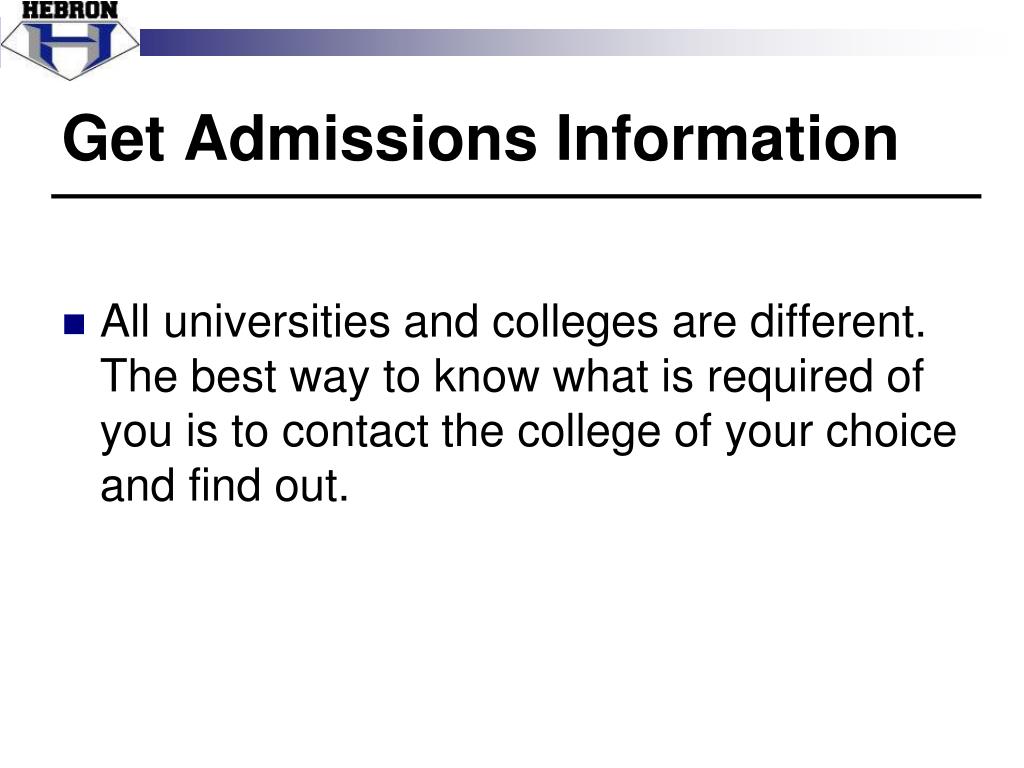This screenshot has height=768, width=1024.
Task: Click the word colleges in the first line
Action: pos(575,325)
